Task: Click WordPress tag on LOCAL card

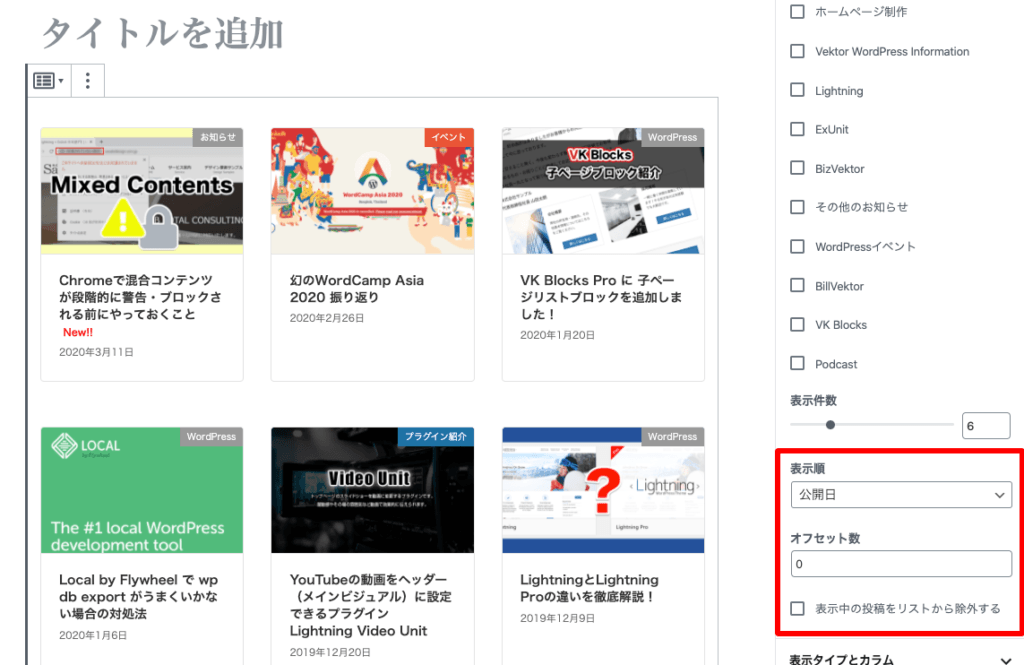Action: pos(211,436)
